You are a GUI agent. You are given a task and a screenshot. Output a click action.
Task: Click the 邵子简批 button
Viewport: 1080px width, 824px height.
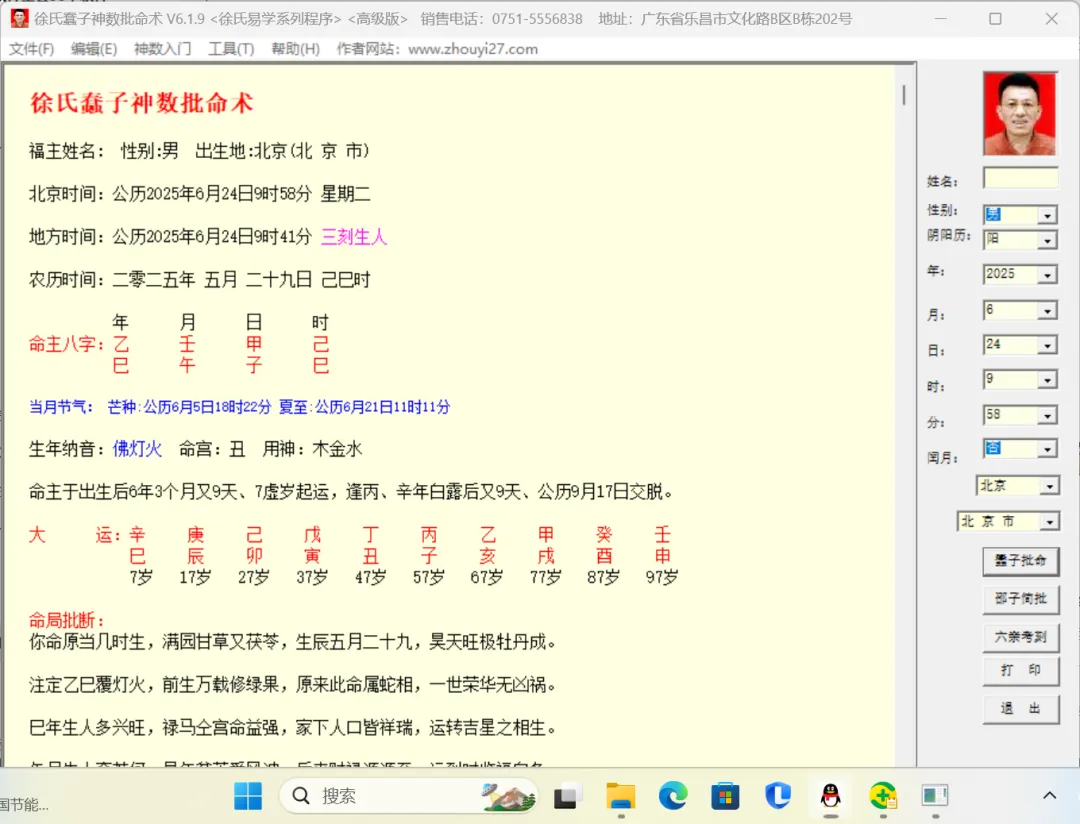coord(1021,599)
